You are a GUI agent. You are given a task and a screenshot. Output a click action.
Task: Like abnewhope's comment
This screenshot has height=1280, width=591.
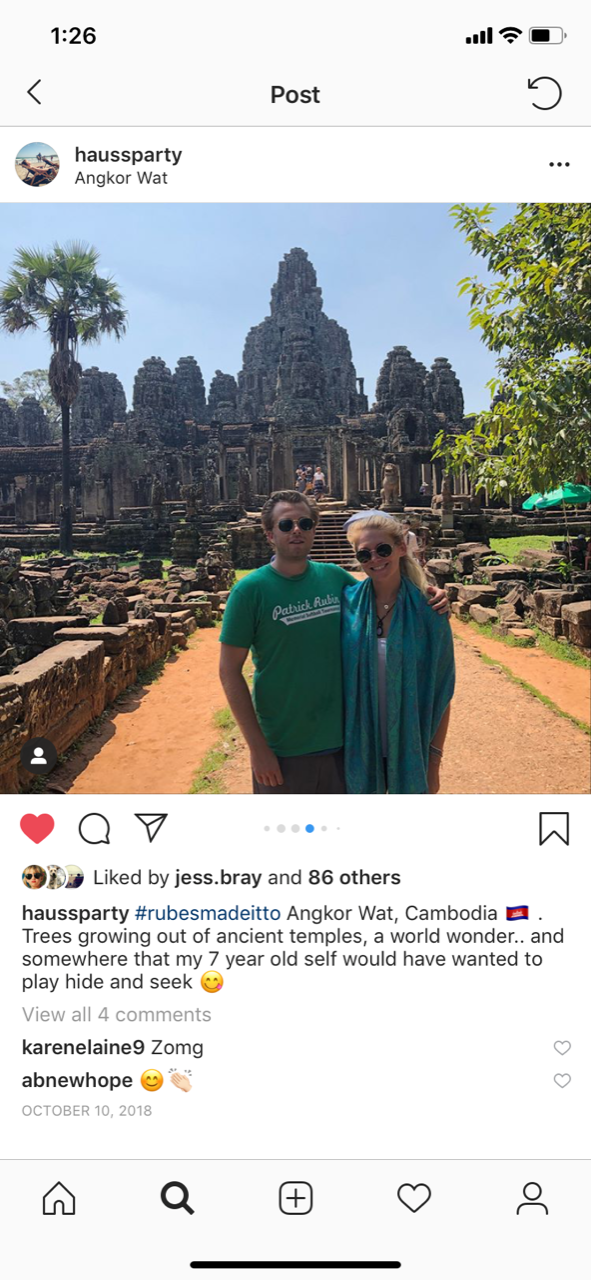point(562,1081)
